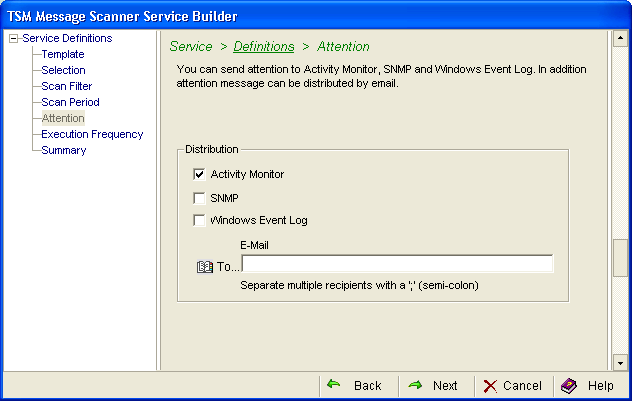The height and width of the screenshot is (401, 632).
Task: Open Execution Frequency in the tree
Action: pos(92,134)
